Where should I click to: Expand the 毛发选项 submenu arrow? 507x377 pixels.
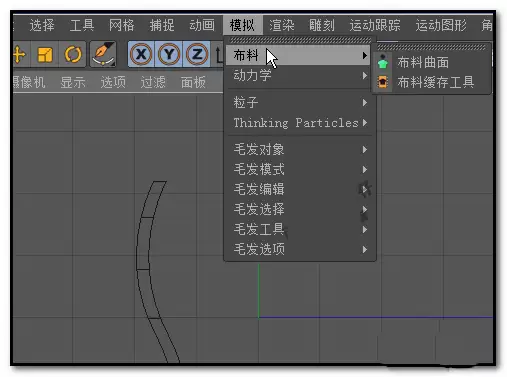[x=365, y=250]
